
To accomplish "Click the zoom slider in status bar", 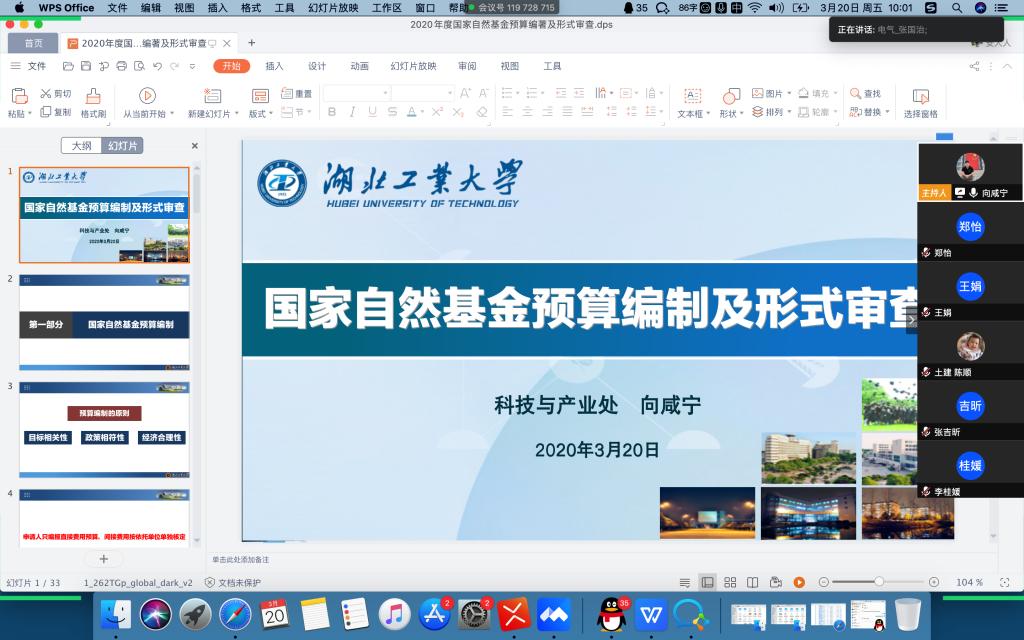I will [x=879, y=582].
